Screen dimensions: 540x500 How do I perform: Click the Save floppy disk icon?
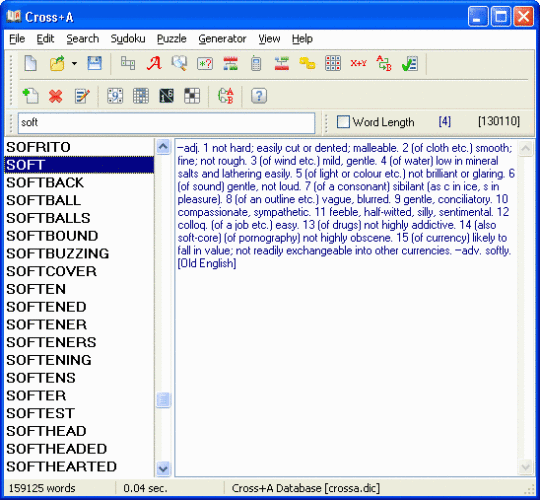pos(94,63)
